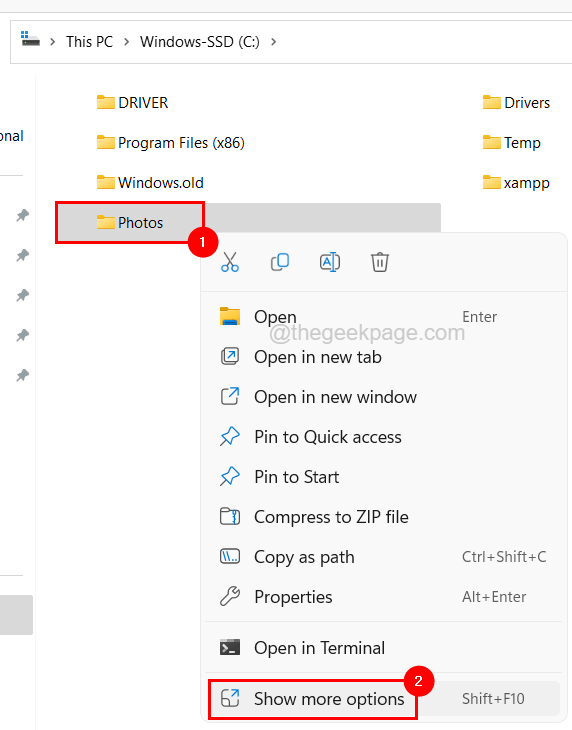Select the Temp folder icon
572x730 pixels.
click(x=492, y=142)
